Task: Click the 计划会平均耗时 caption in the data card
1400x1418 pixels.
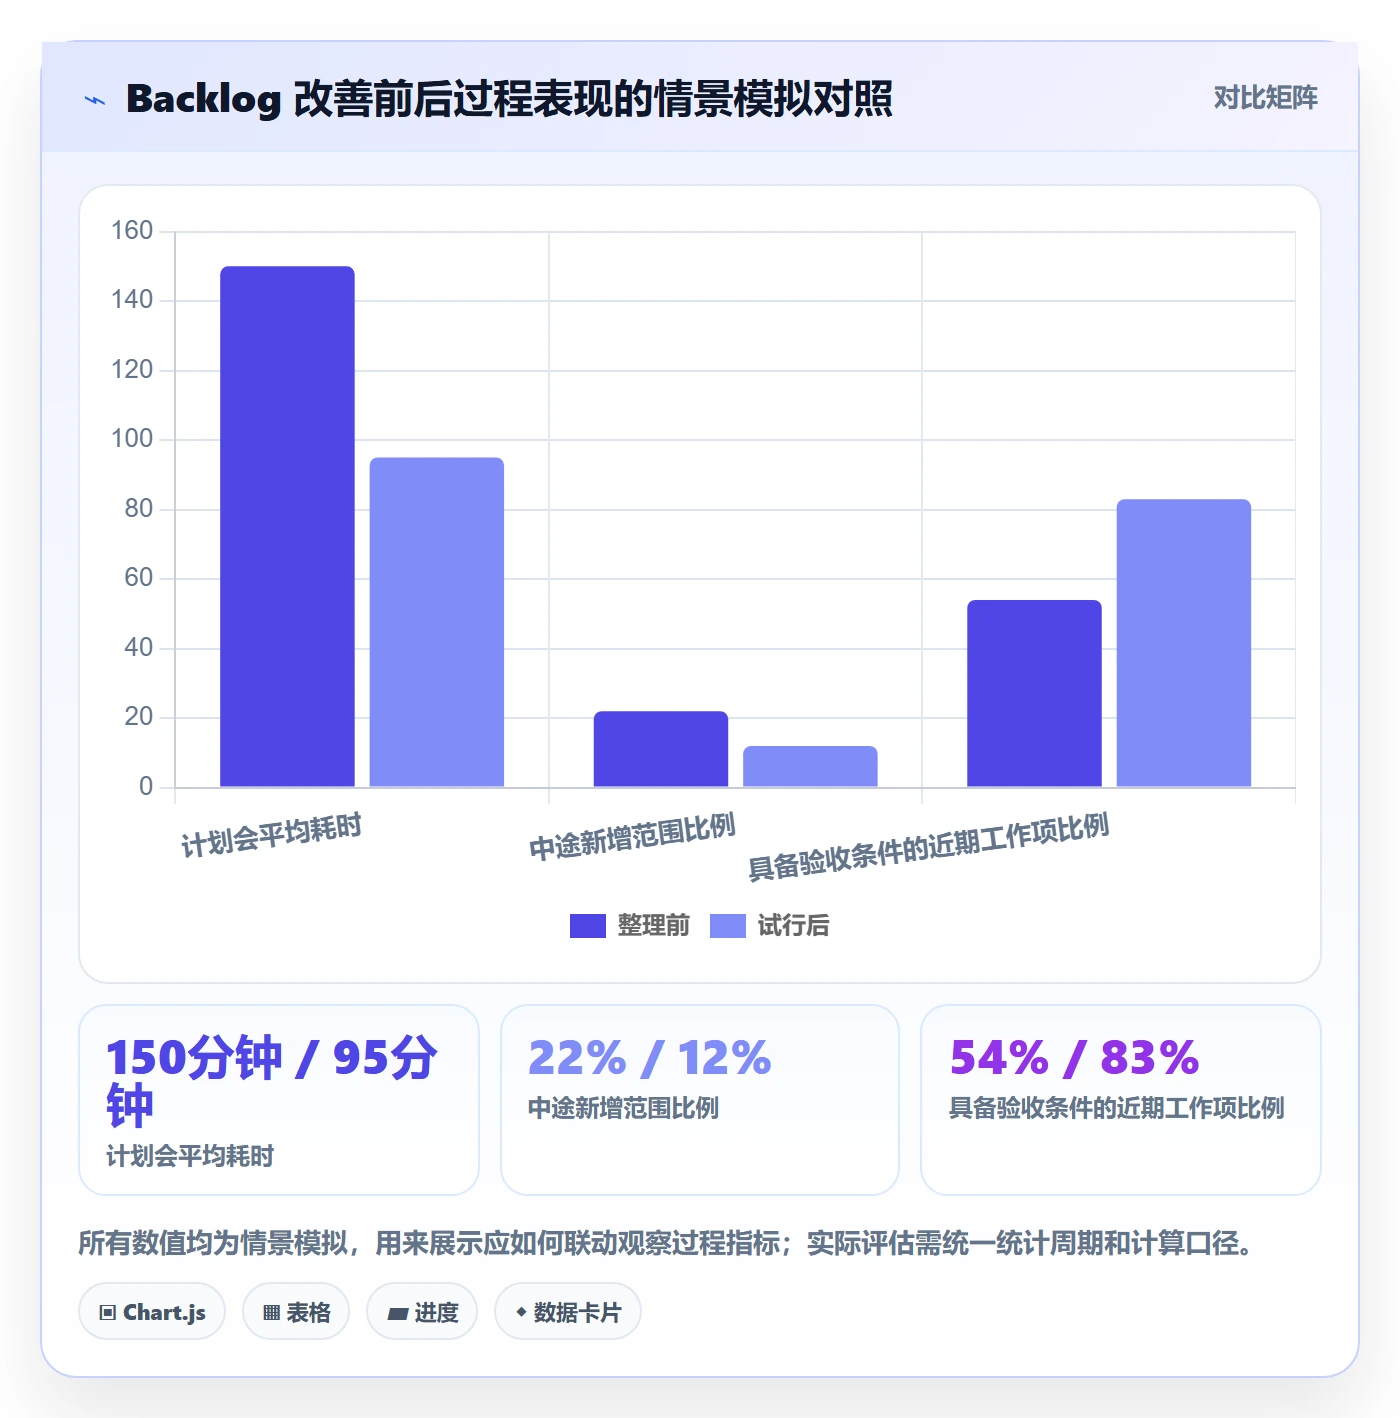Action: [190, 1156]
